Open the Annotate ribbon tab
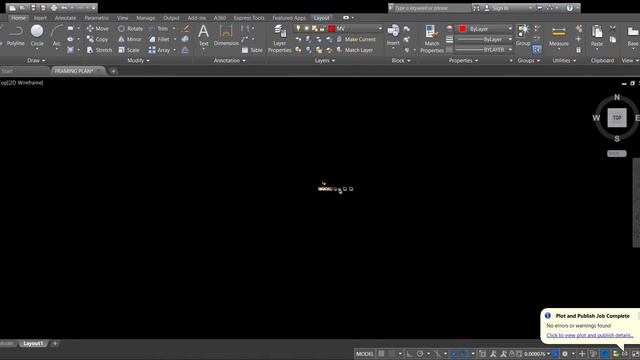Image resolution: width=640 pixels, height=360 pixels. tap(65, 18)
